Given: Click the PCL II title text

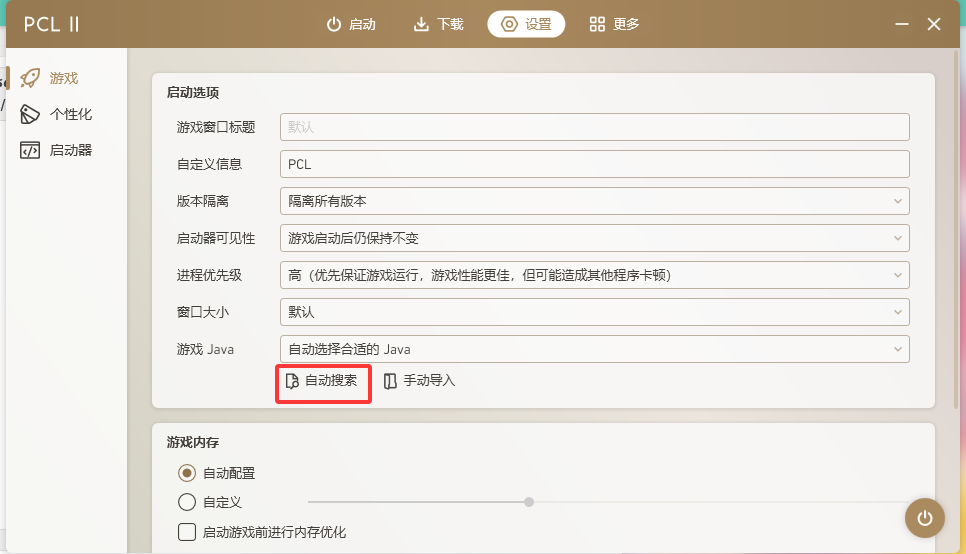Looking at the screenshot, I should click(51, 24).
